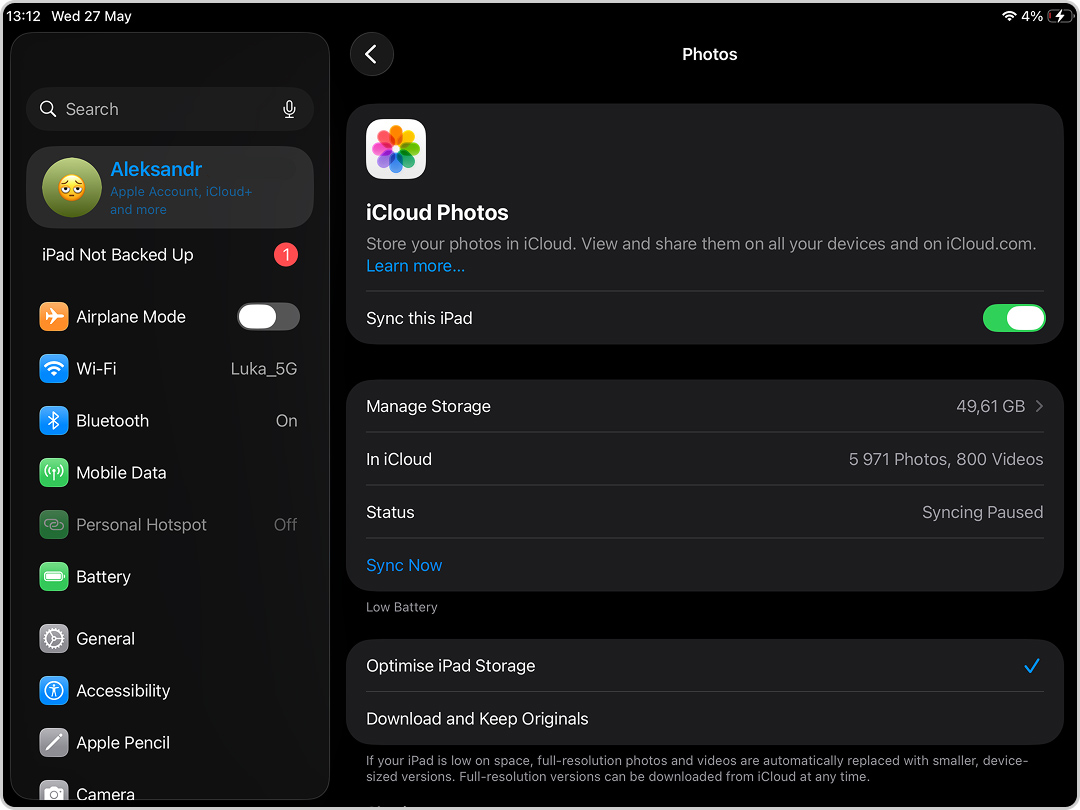Tap Aleksandr's avatar picture

click(72, 187)
